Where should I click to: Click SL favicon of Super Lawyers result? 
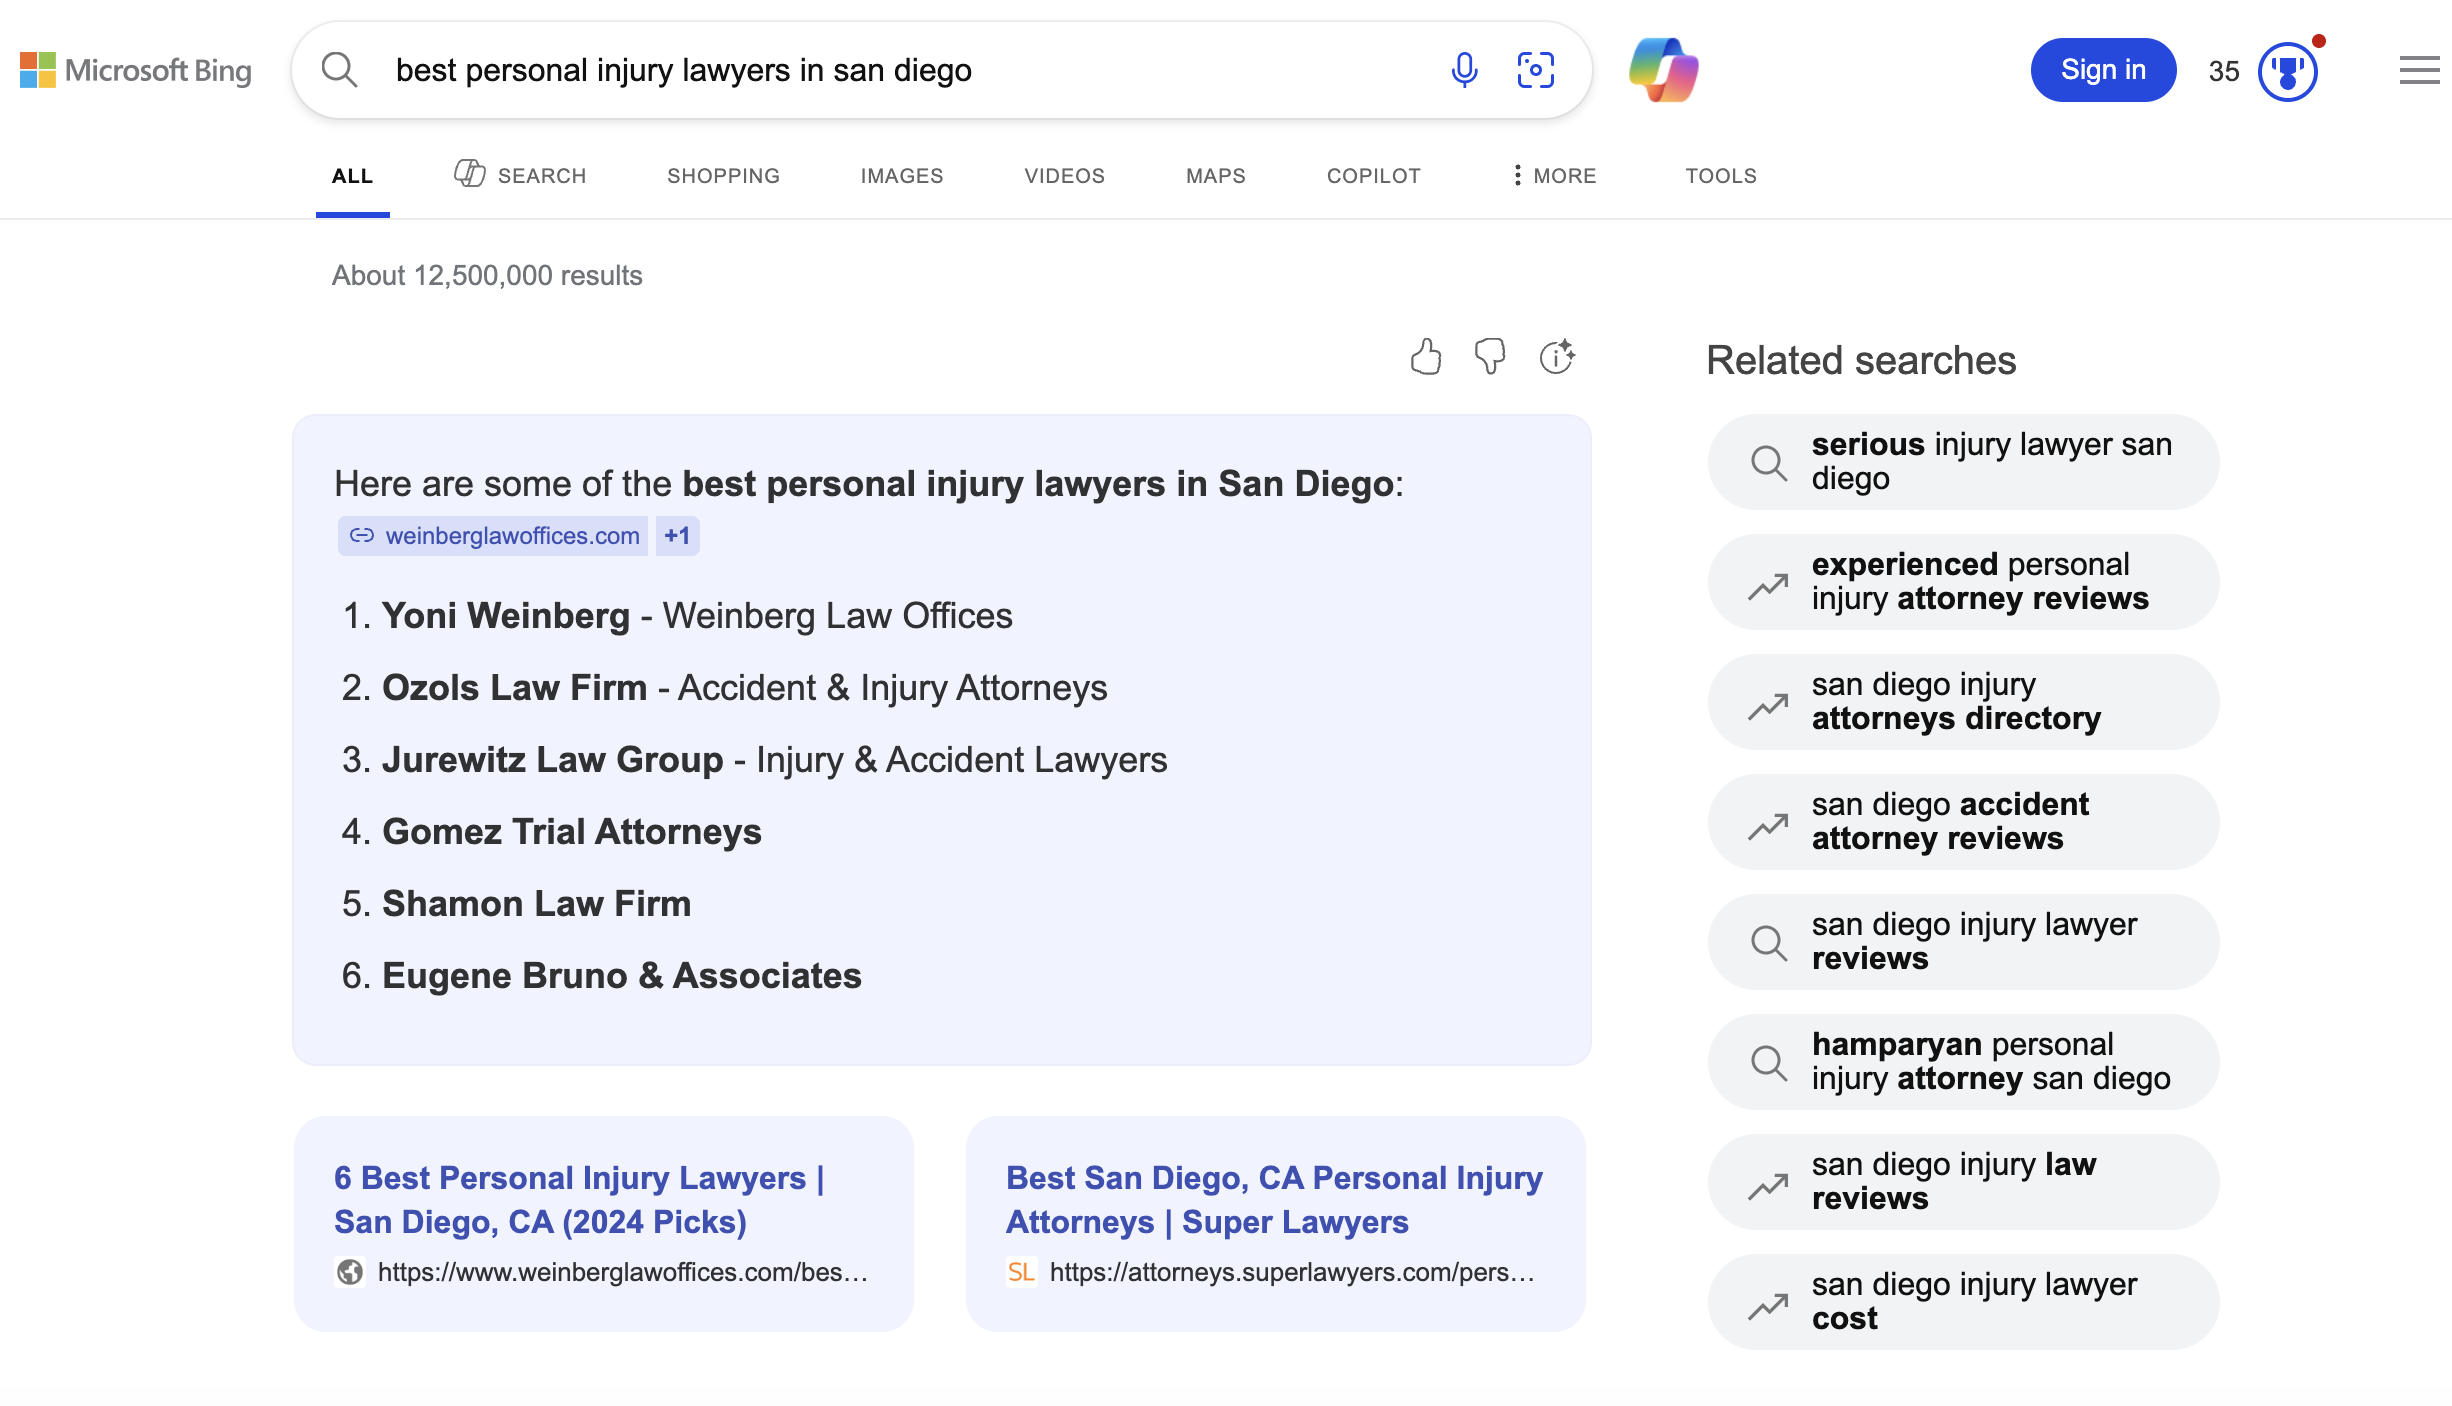coord(1021,1272)
